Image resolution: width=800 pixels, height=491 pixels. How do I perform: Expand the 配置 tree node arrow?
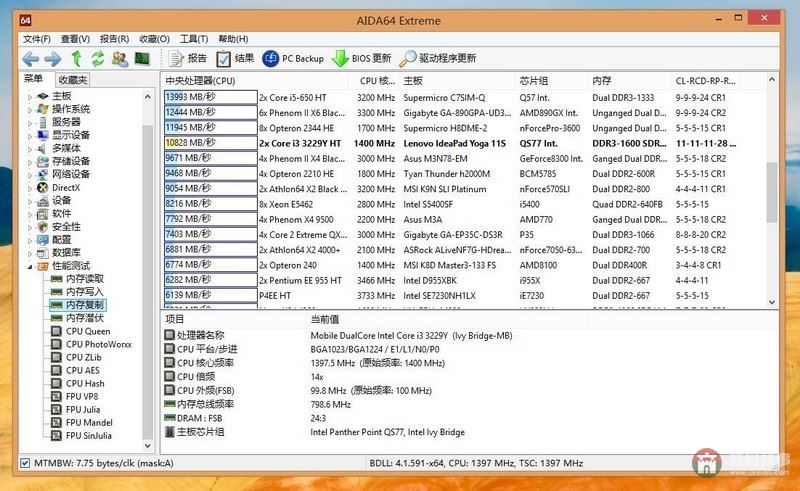click(30, 240)
